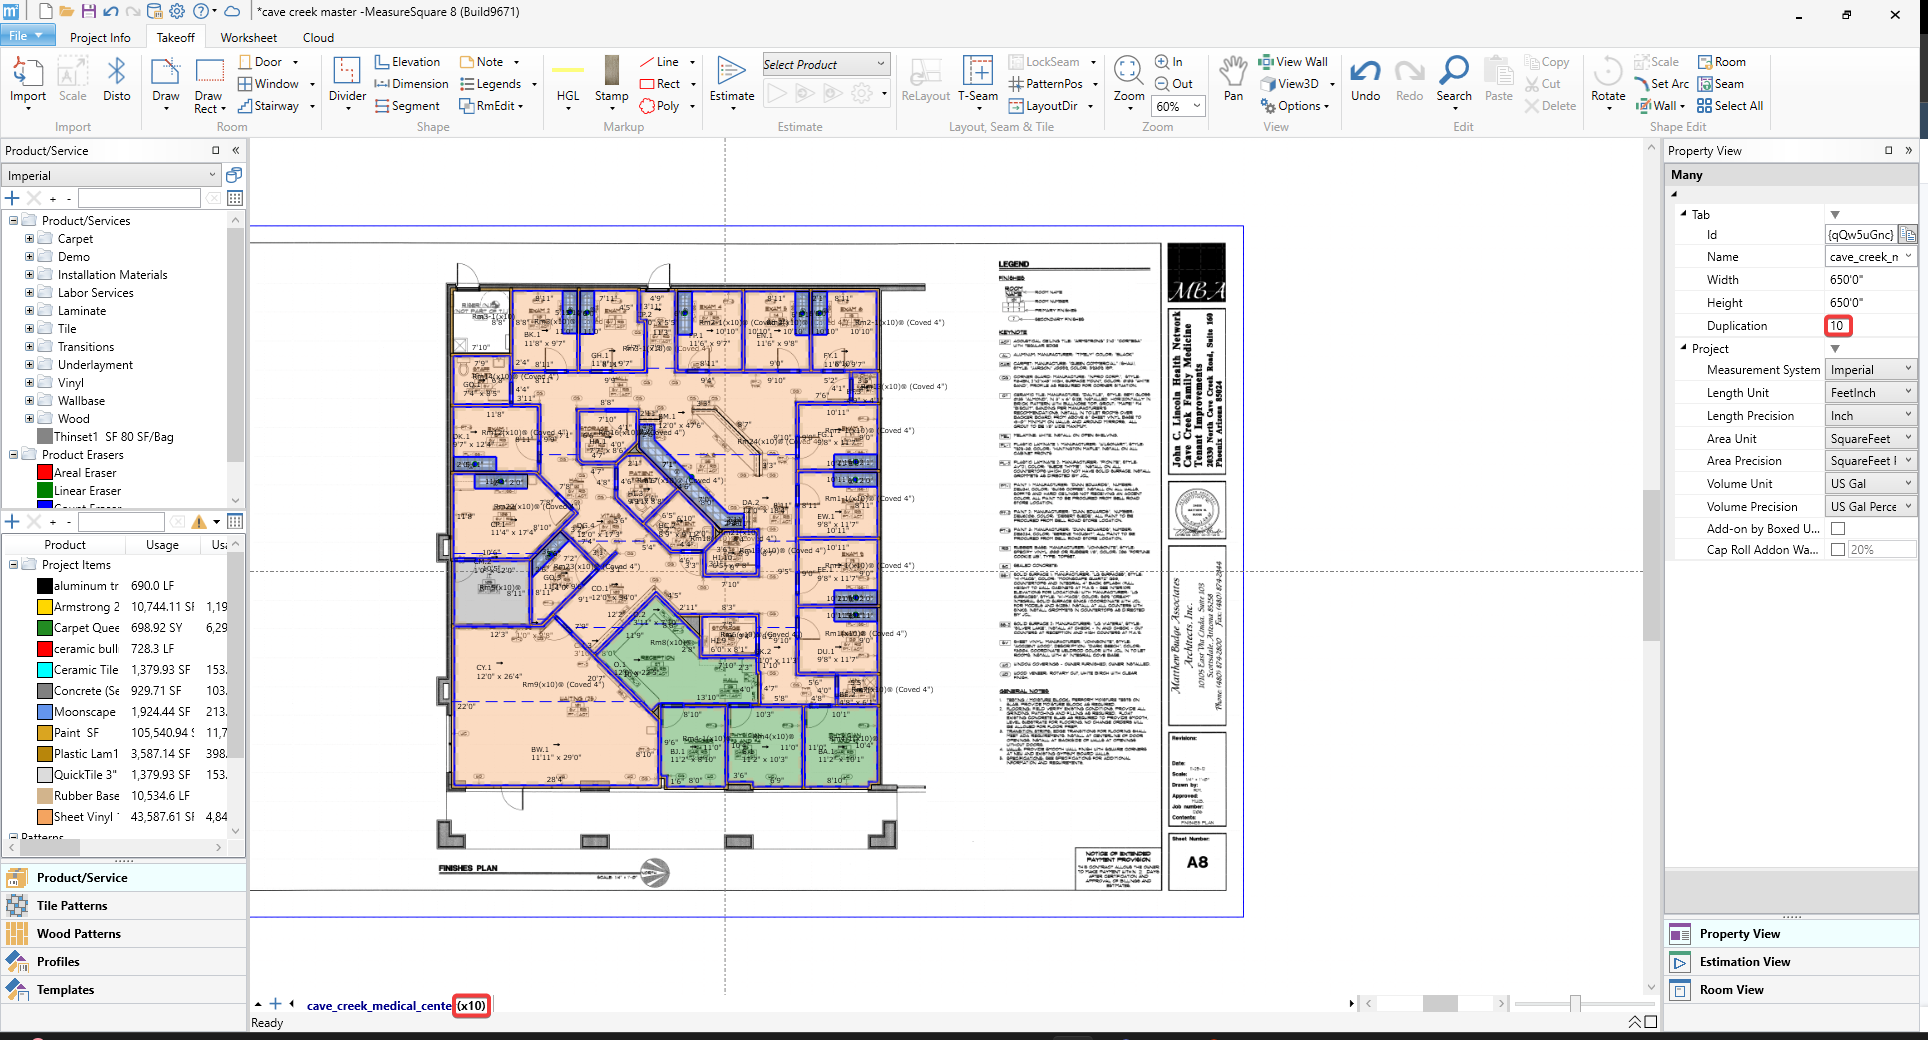Open the Tile Patterns panel
This screenshot has height=1040, width=1928.
click(x=124, y=906)
